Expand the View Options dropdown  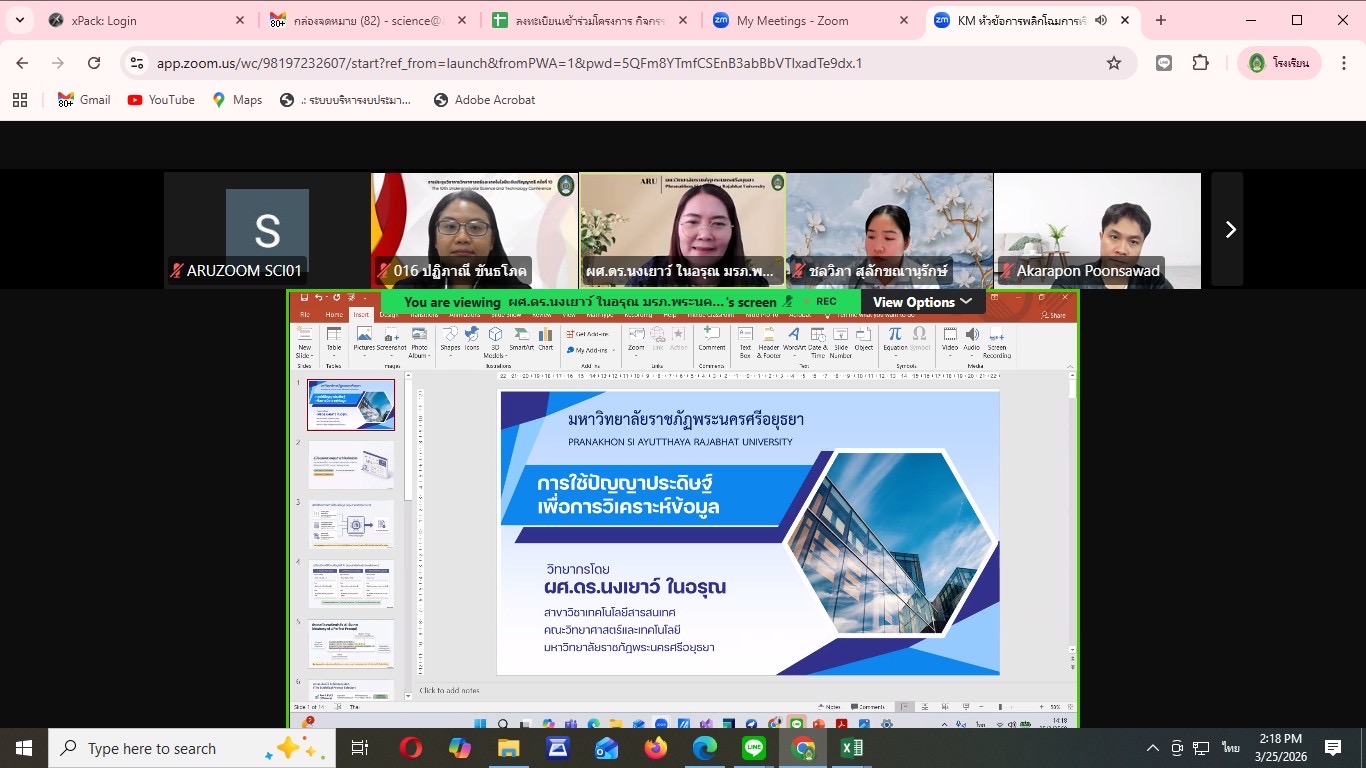[922, 302]
